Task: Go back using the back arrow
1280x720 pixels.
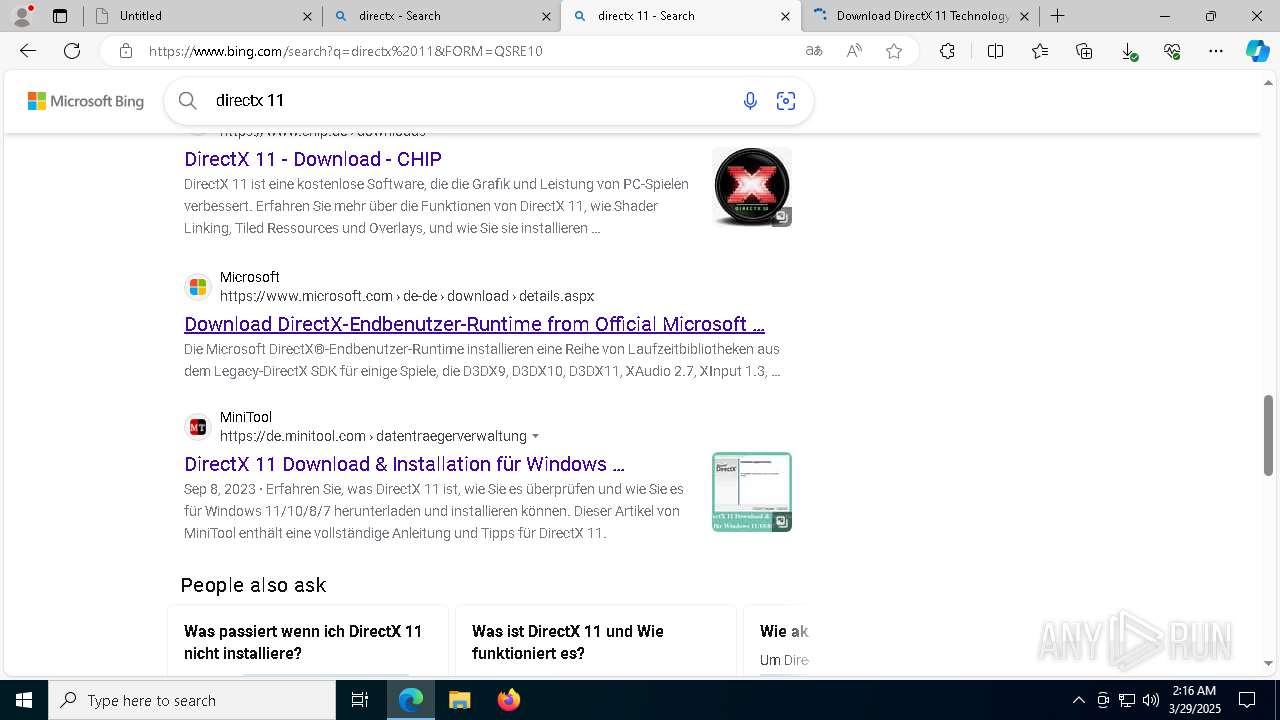Action: point(28,51)
